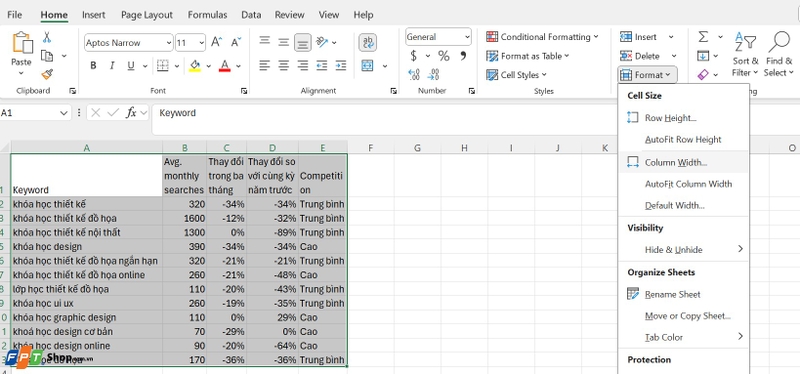The width and height of the screenshot is (800, 374).
Task: Increase font size with larger A
Action: tap(216, 42)
